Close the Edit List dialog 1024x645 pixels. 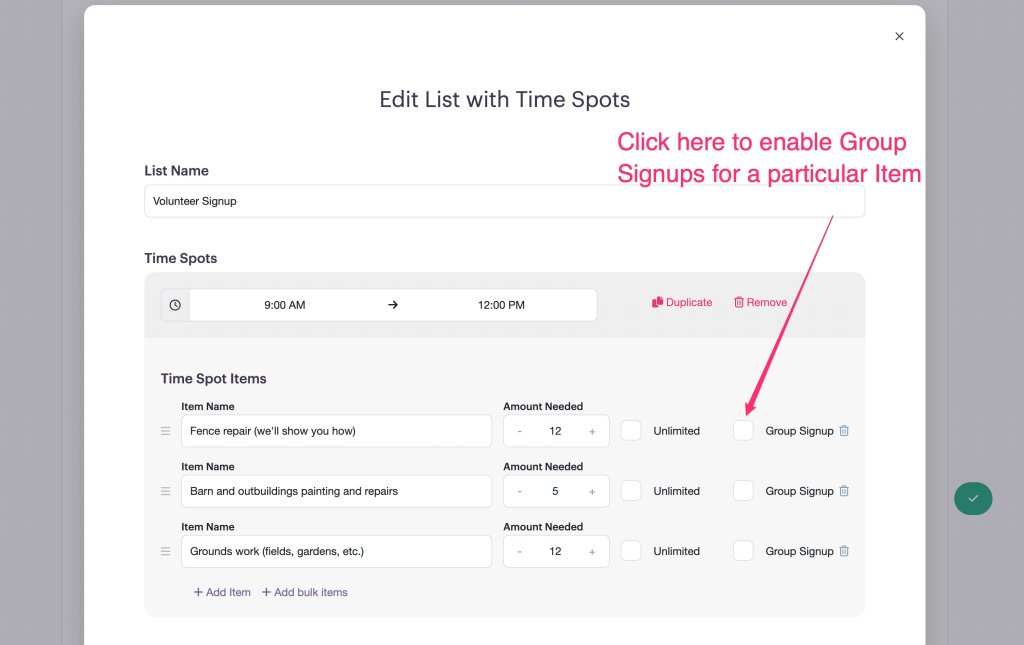click(899, 36)
